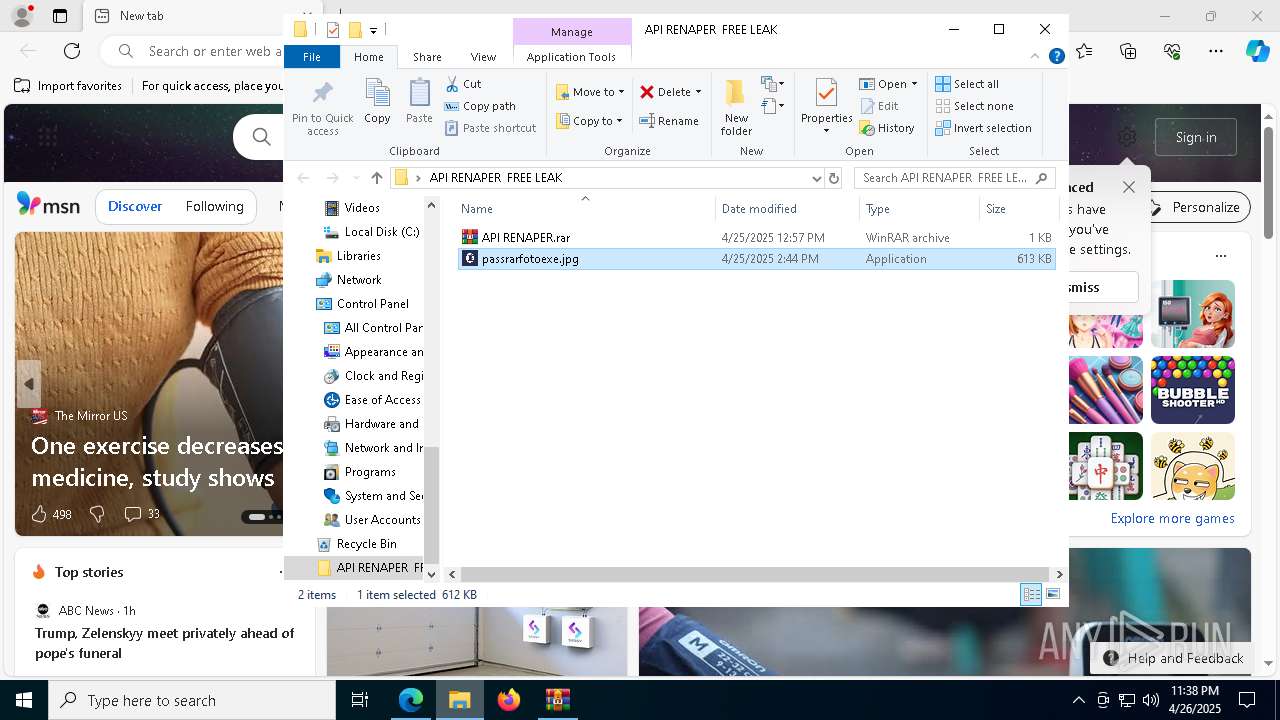This screenshot has height=720, width=1280.
Task: Sort by the Name column header
Action: pyautogui.click(x=586, y=209)
